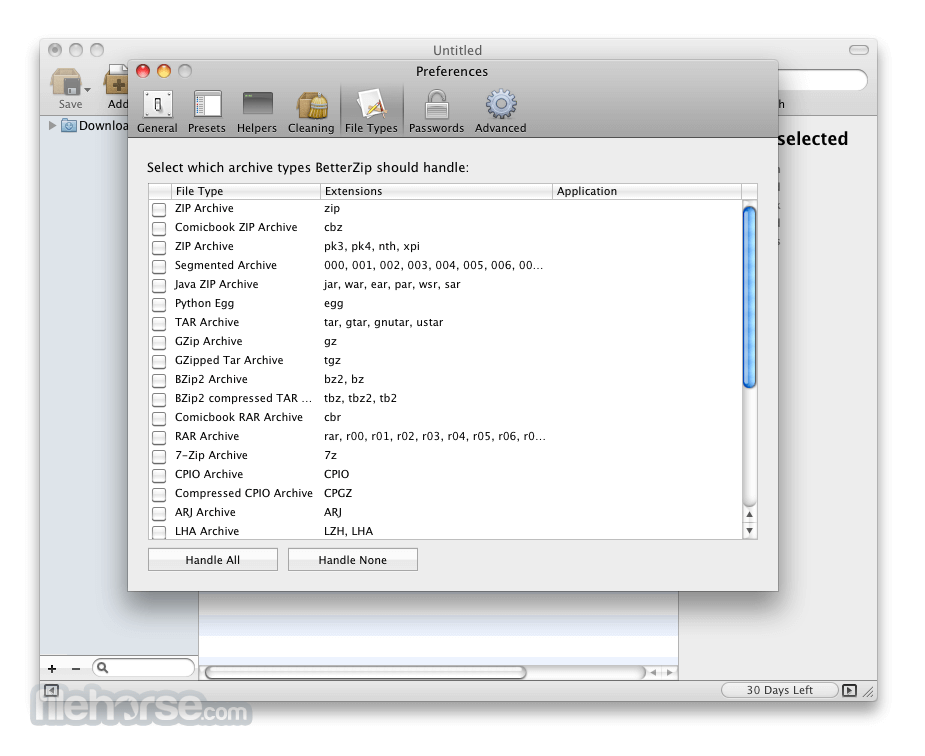Viewport: 925px width, 756px height.
Task: Click the Save icon in the Untitled window
Action: 66,82
